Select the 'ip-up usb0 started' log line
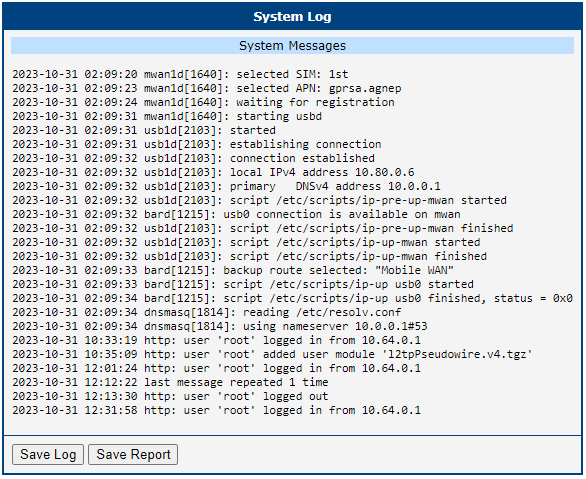 (x=243, y=285)
